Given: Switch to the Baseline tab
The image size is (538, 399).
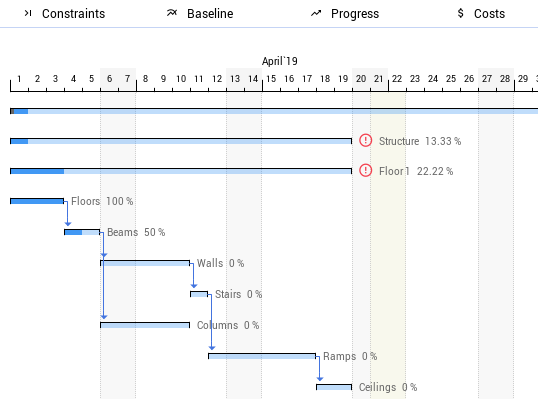Looking at the screenshot, I should [x=200, y=14].
